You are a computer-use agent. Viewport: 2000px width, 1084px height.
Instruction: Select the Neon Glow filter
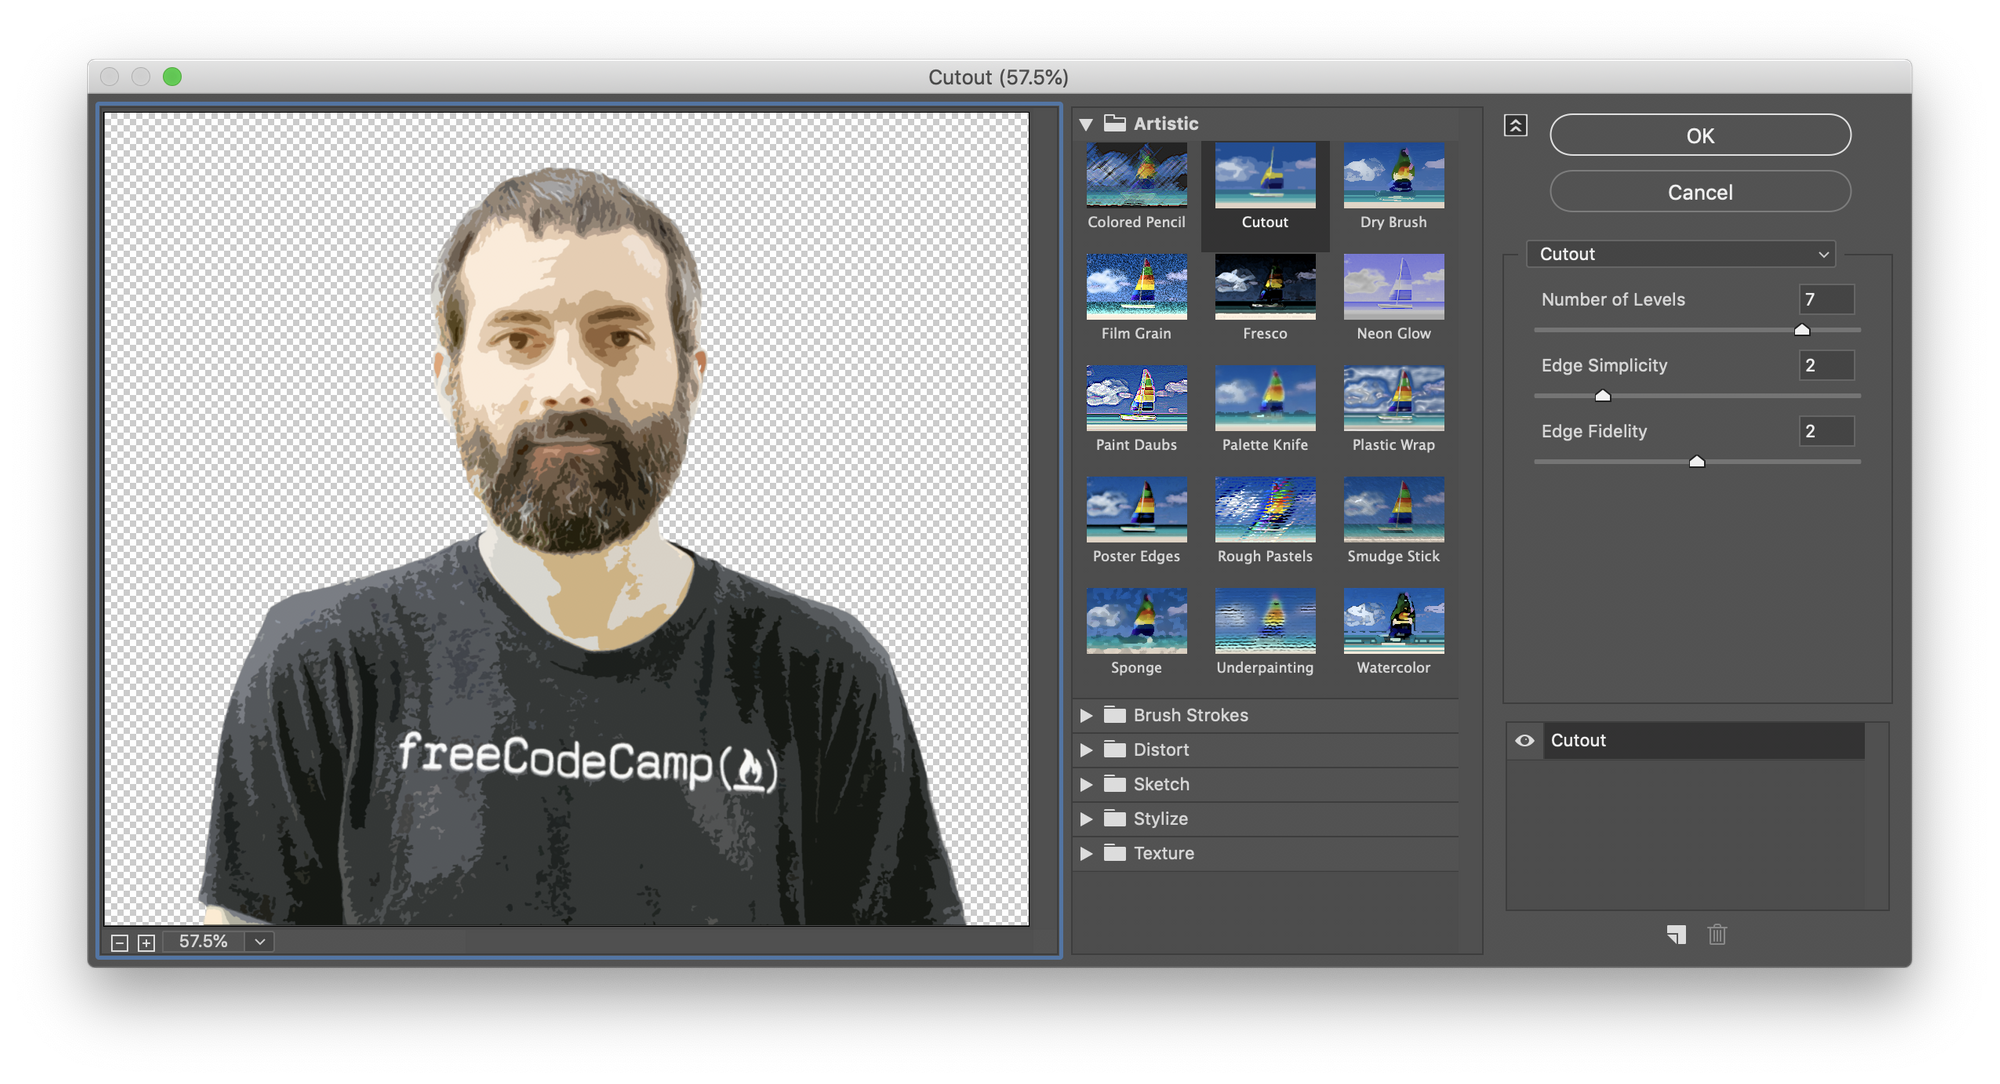[x=1393, y=286]
